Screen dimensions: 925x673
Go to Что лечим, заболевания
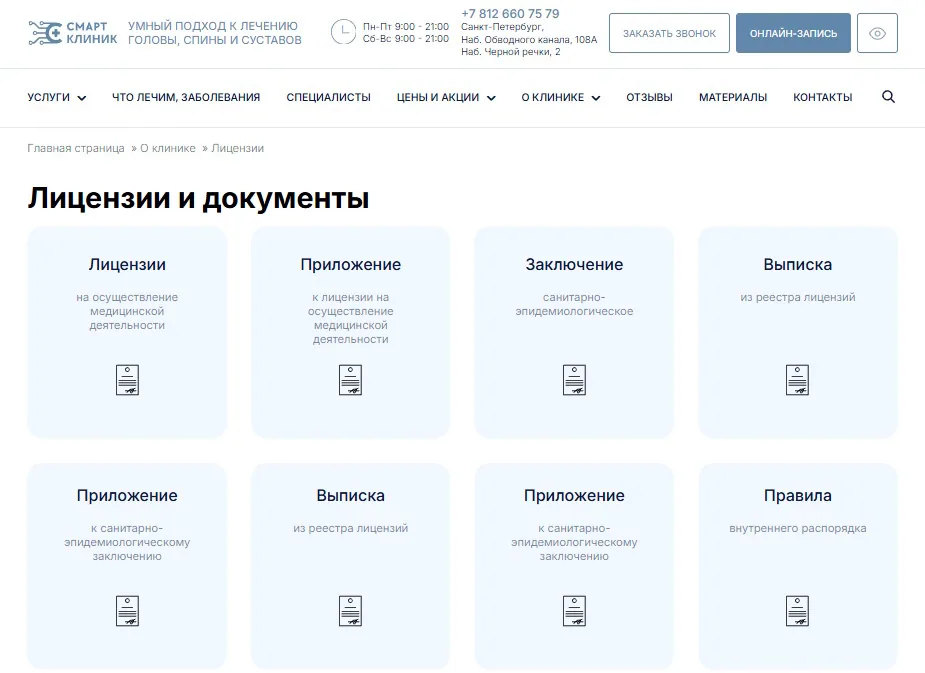point(186,97)
